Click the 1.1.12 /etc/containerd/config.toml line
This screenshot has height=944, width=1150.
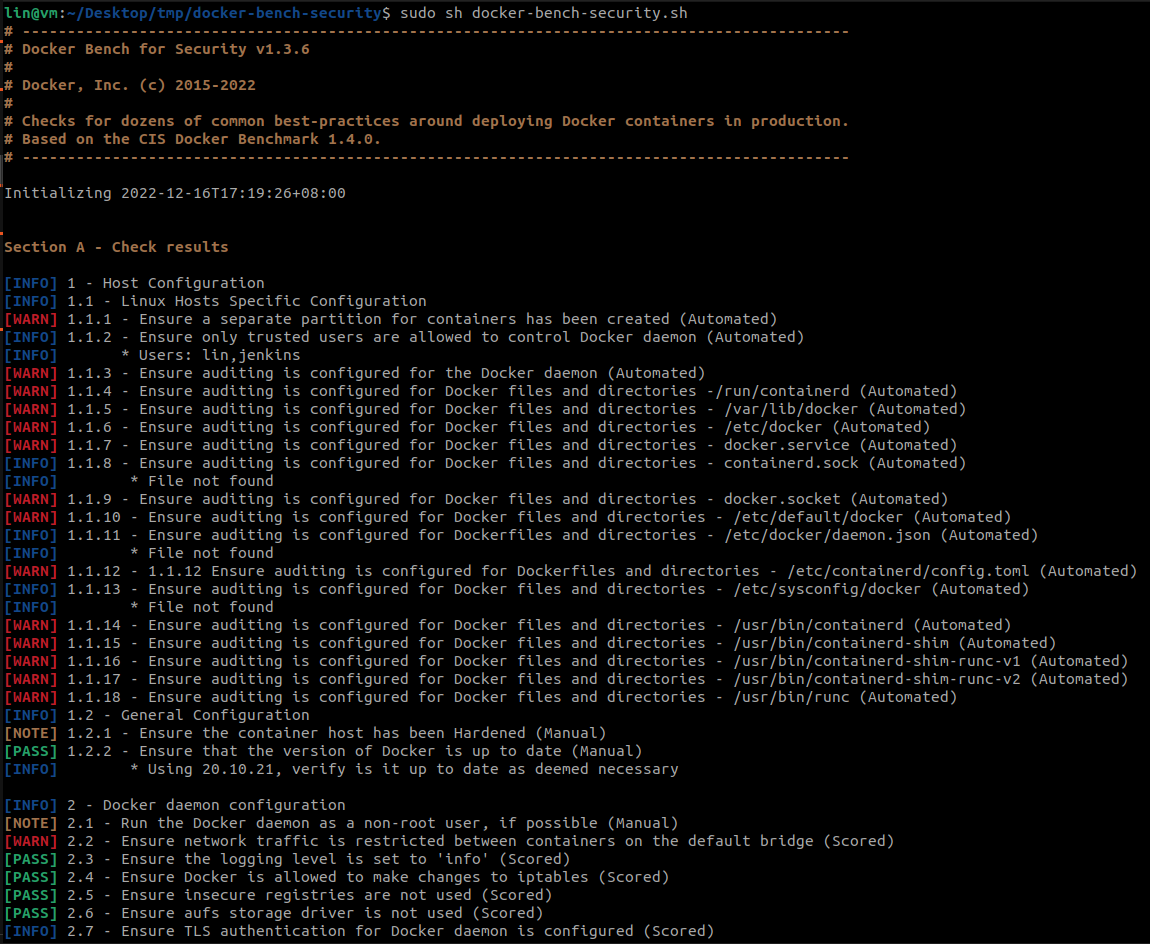coord(571,571)
